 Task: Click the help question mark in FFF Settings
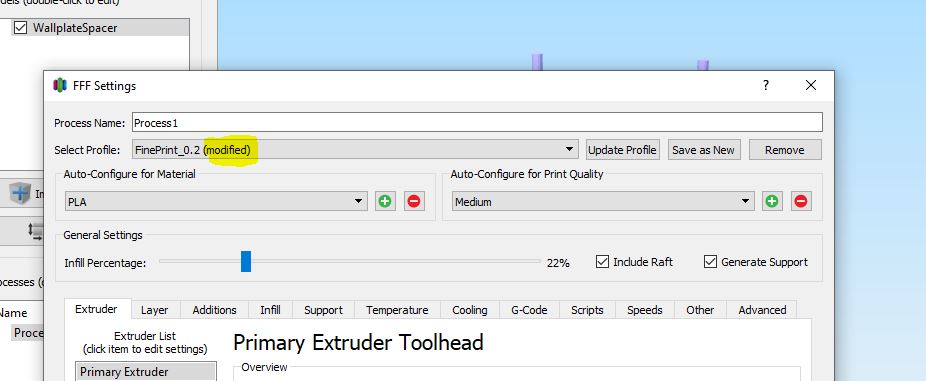click(x=765, y=85)
